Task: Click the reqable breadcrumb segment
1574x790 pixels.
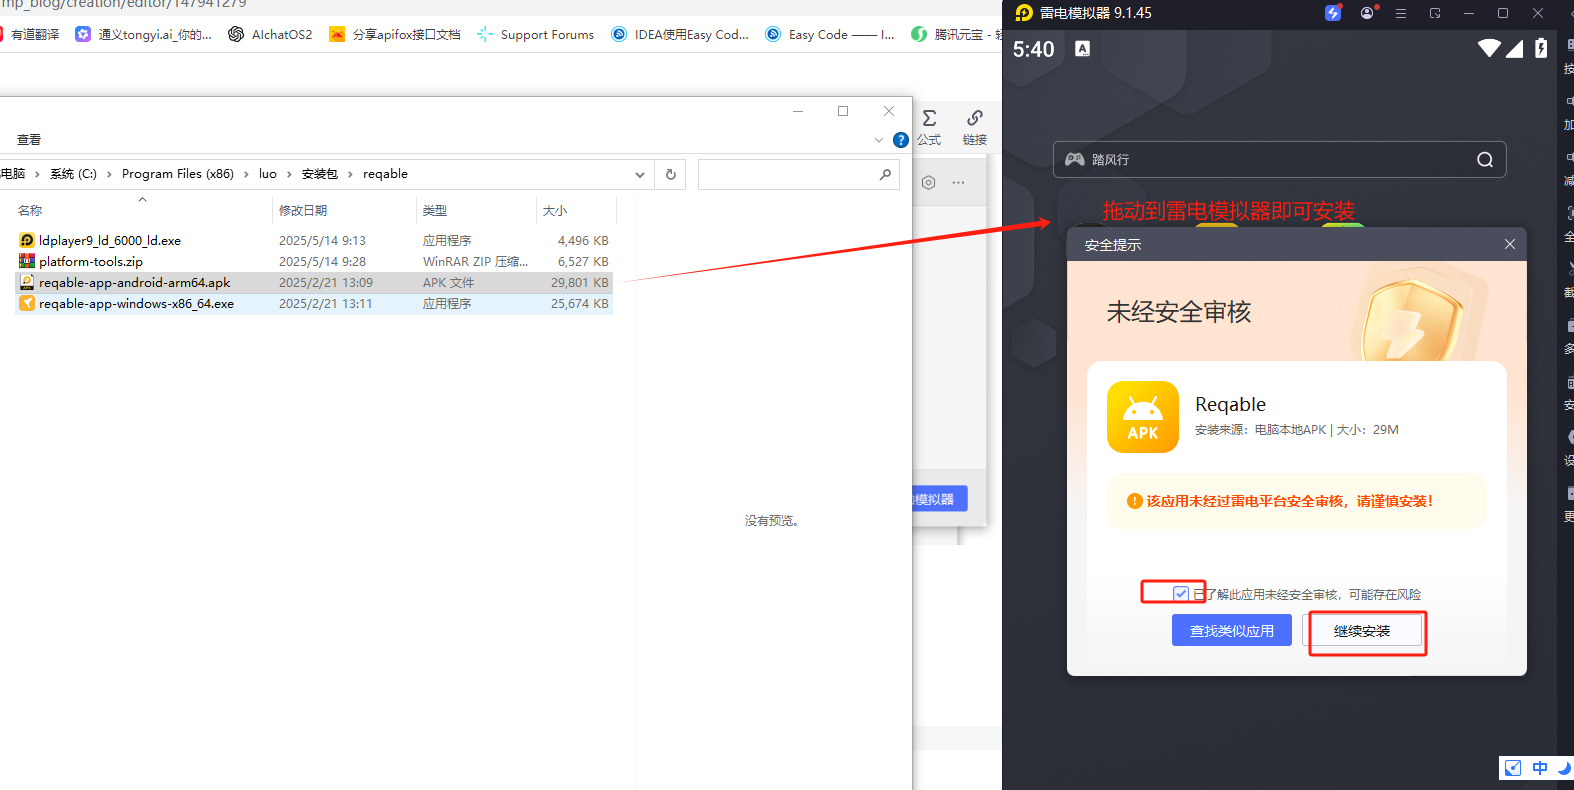Action: (385, 174)
